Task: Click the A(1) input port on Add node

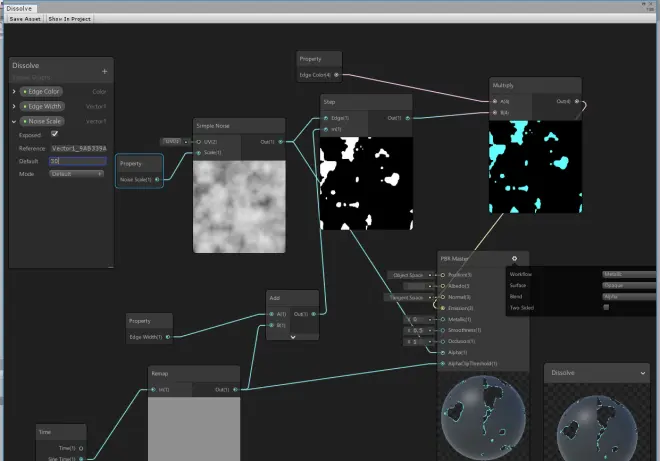Action: point(271,314)
